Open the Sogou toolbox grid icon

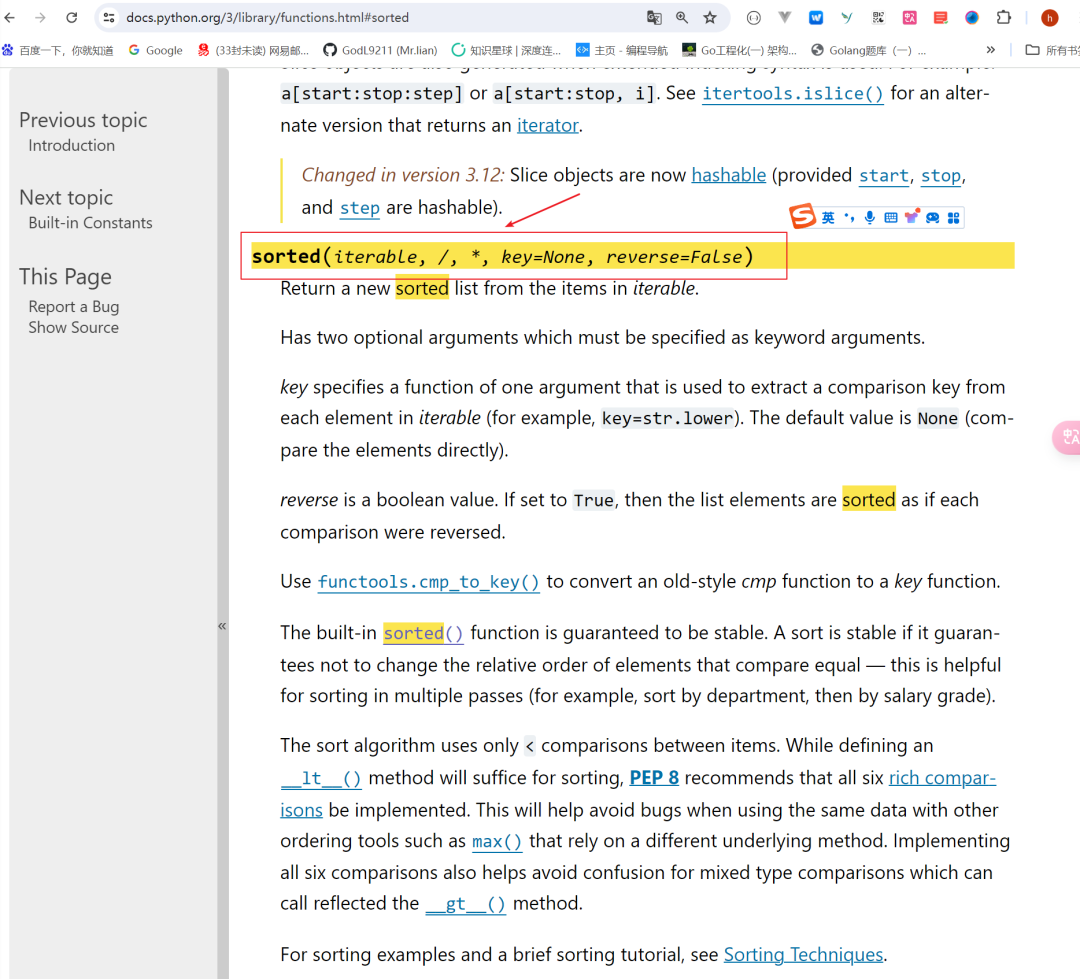(953, 218)
